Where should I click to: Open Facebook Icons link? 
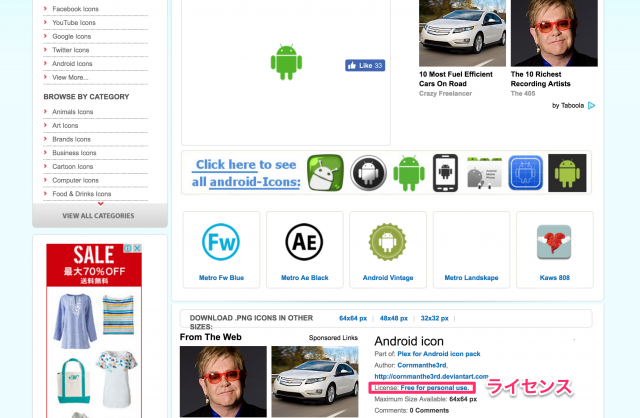point(75,9)
